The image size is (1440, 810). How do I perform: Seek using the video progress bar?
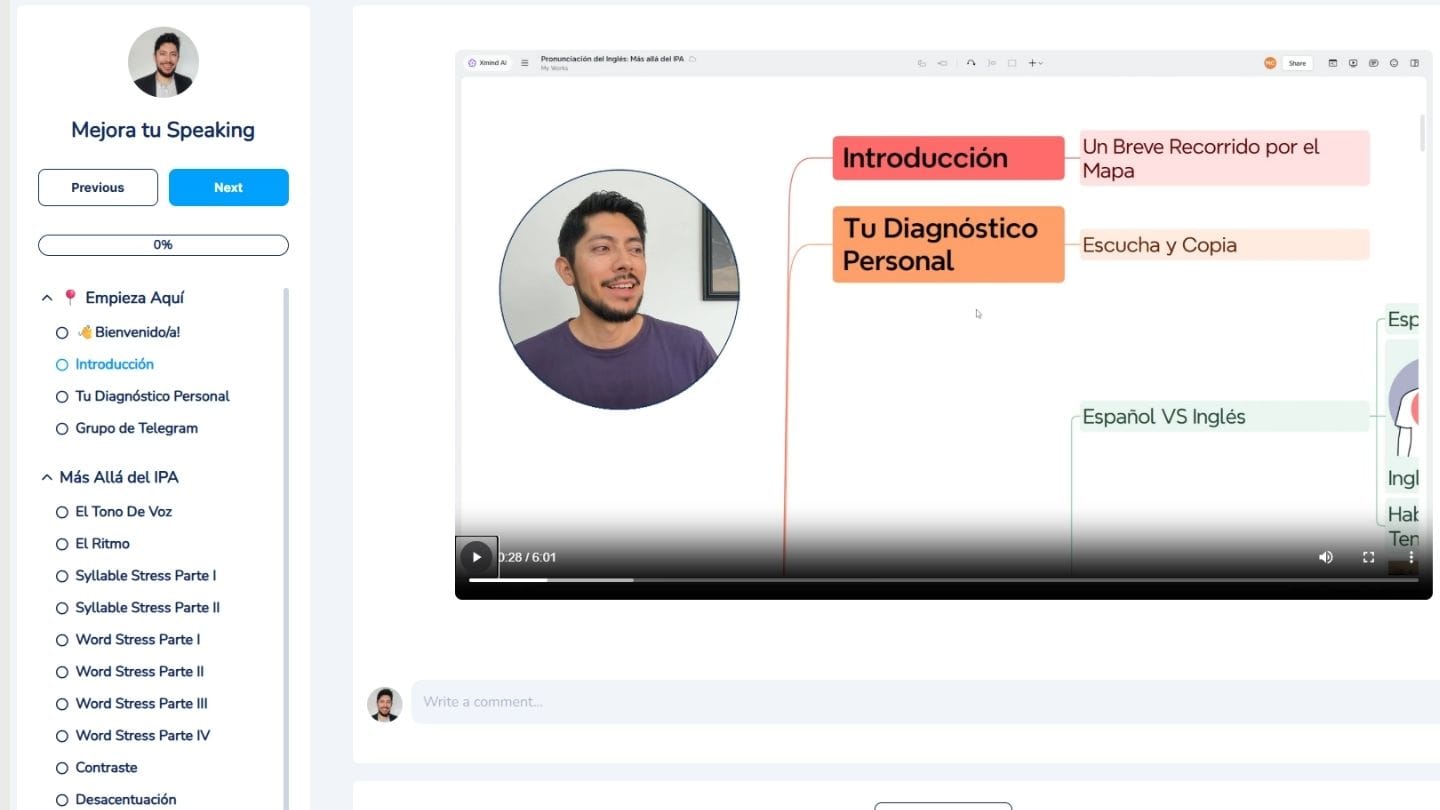[943, 580]
